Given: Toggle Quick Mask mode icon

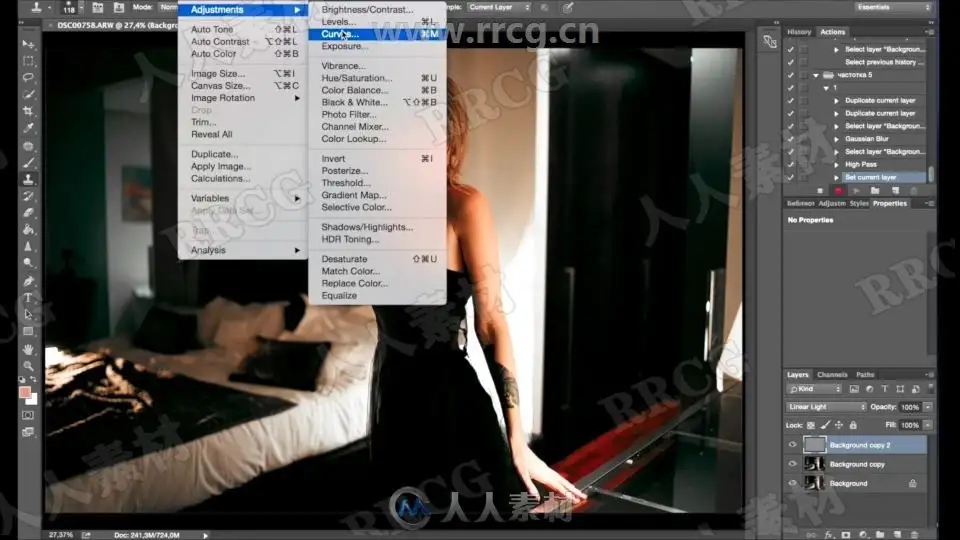Looking at the screenshot, I should click(x=28, y=415).
